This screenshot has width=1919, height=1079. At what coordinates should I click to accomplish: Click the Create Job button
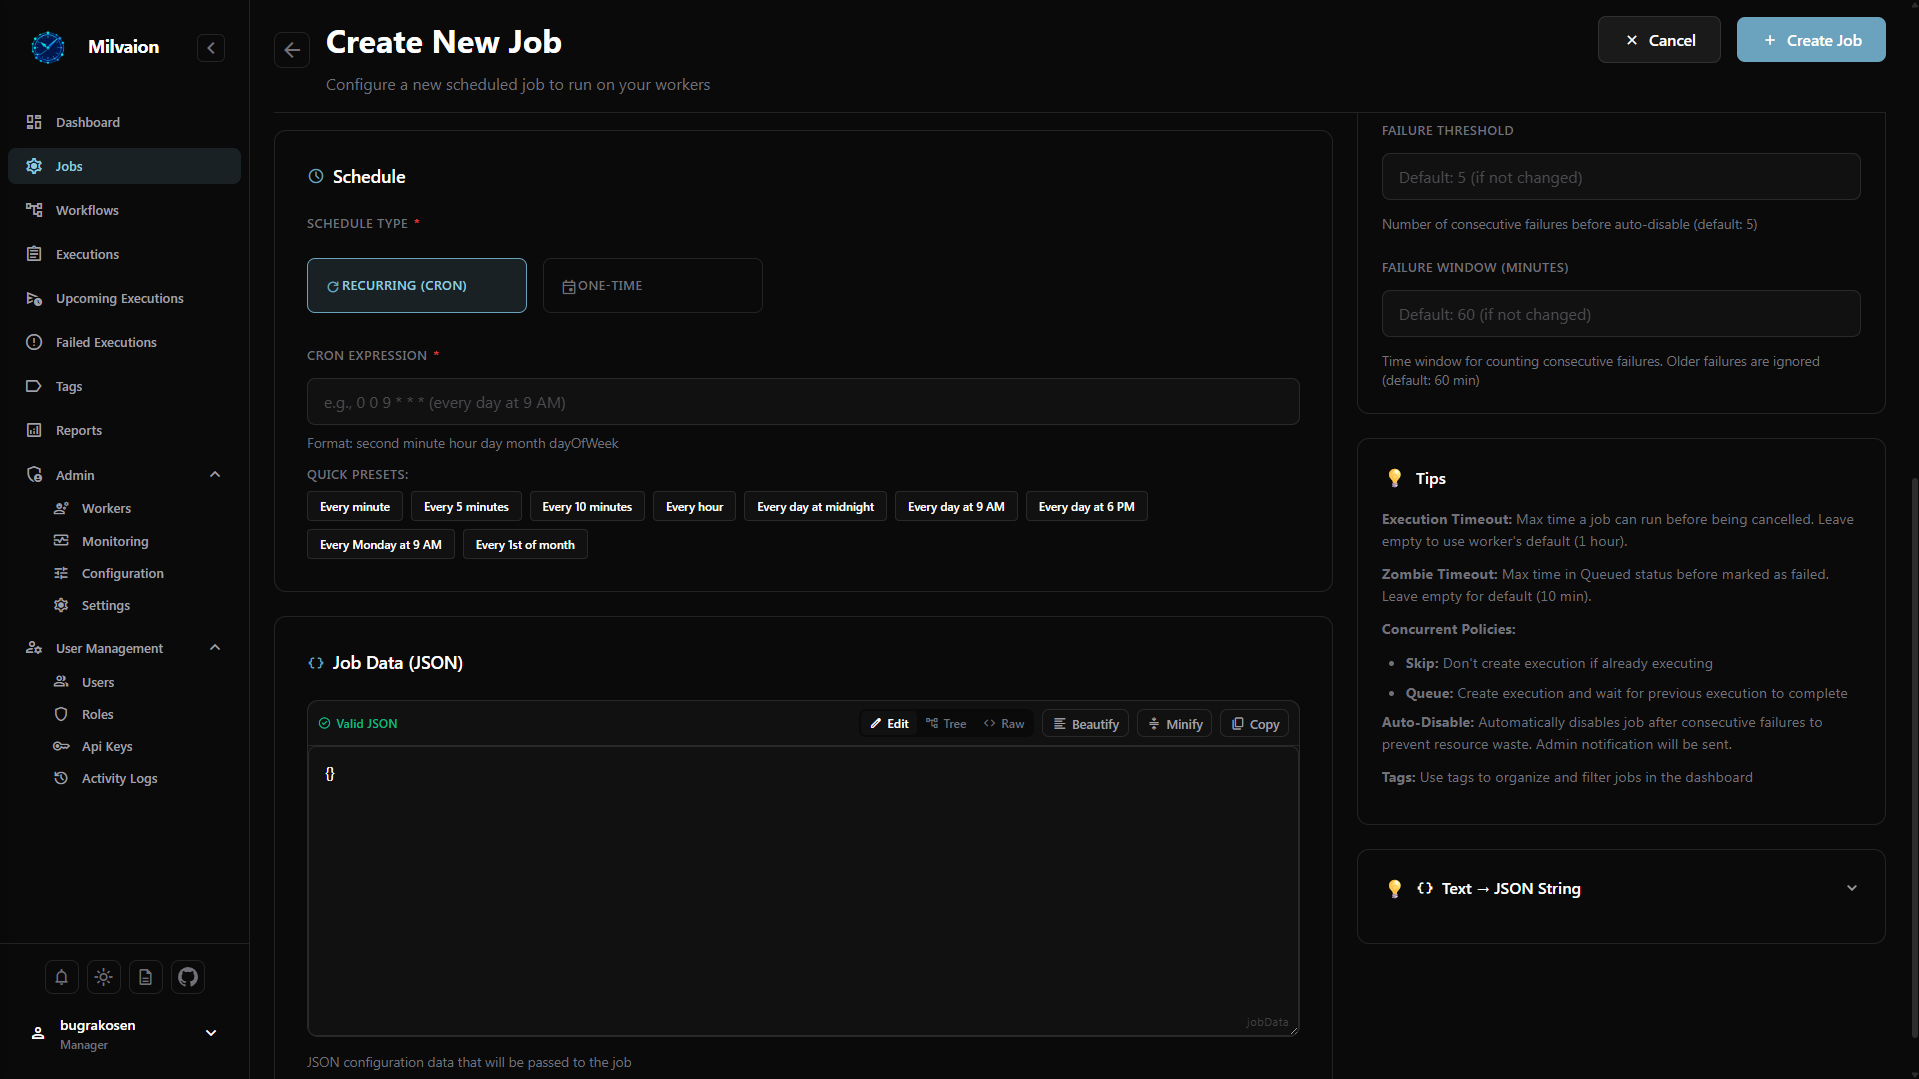click(1811, 40)
